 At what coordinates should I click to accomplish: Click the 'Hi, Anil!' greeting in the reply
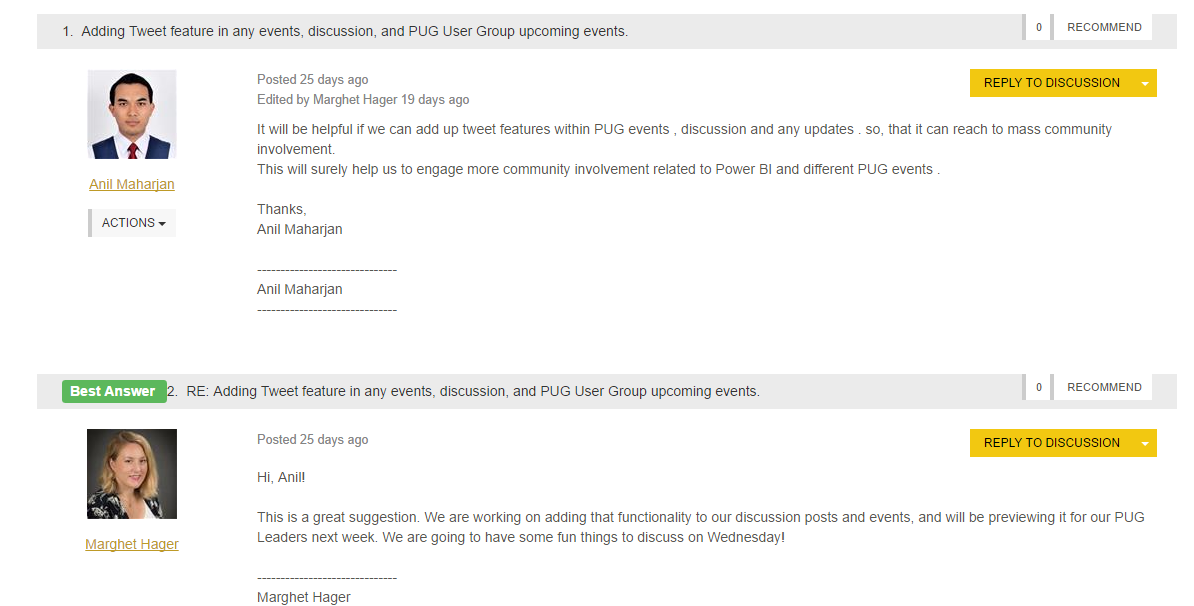[281, 477]
